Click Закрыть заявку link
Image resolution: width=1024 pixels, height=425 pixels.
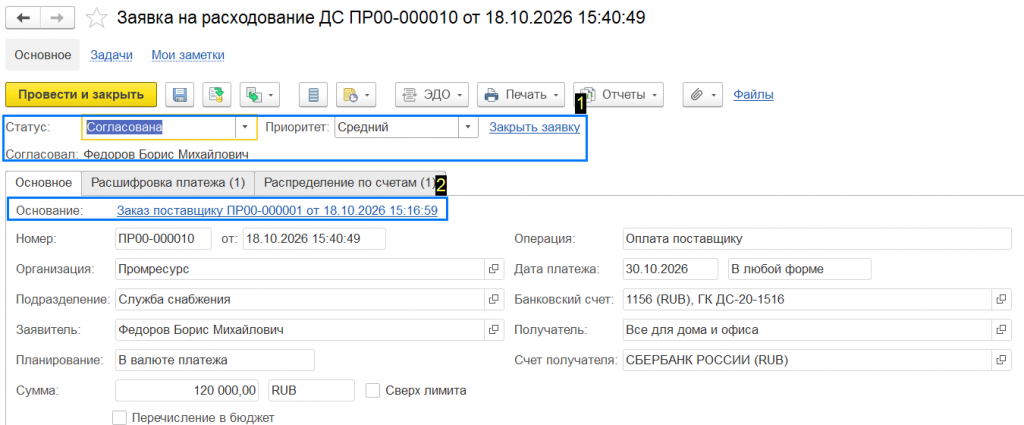(535, 127)
